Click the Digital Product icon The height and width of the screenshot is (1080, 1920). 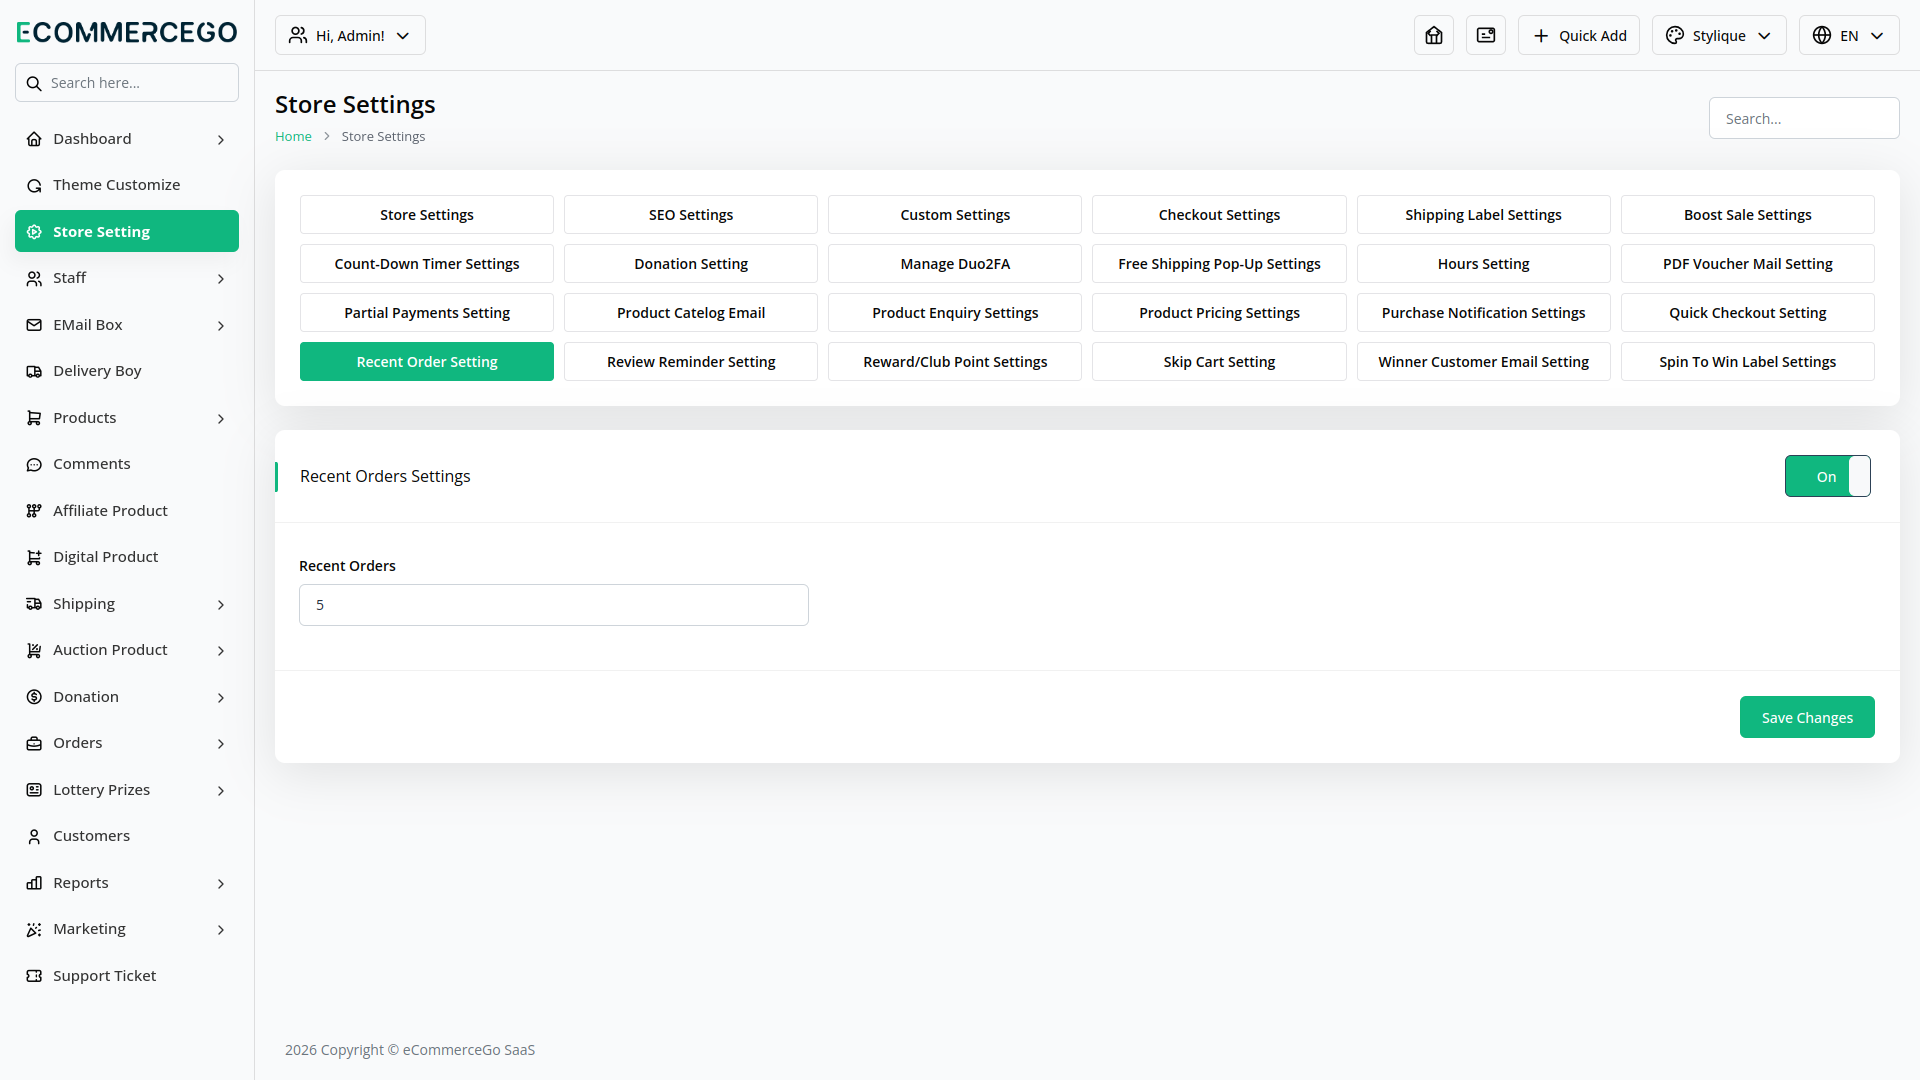34,557
